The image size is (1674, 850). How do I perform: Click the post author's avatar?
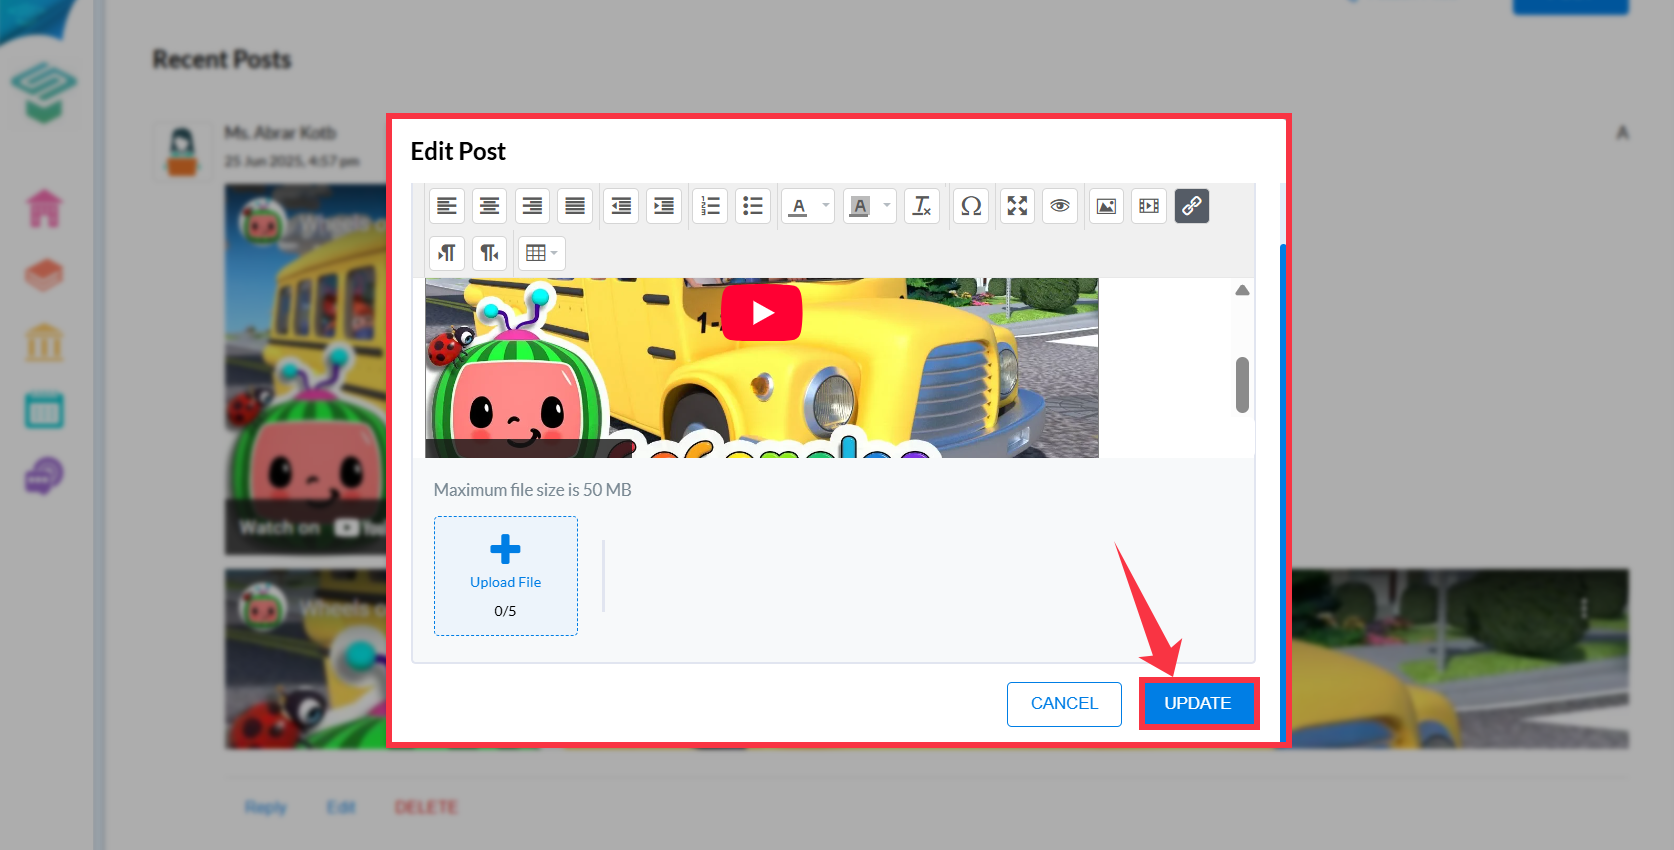(x=182, y=152)
